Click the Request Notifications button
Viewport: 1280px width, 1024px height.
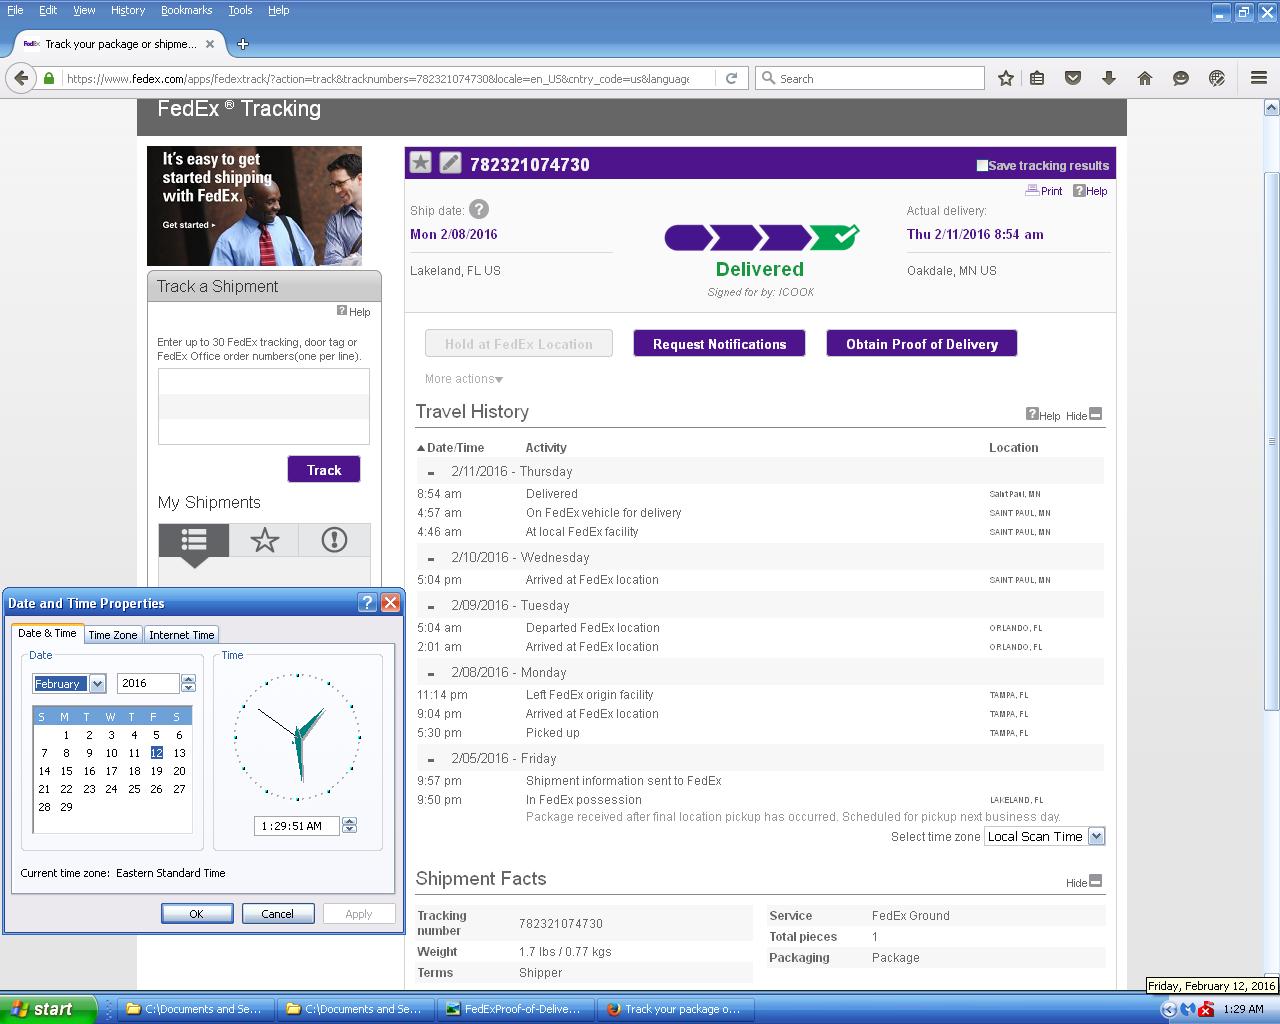(x=719, y=344)
